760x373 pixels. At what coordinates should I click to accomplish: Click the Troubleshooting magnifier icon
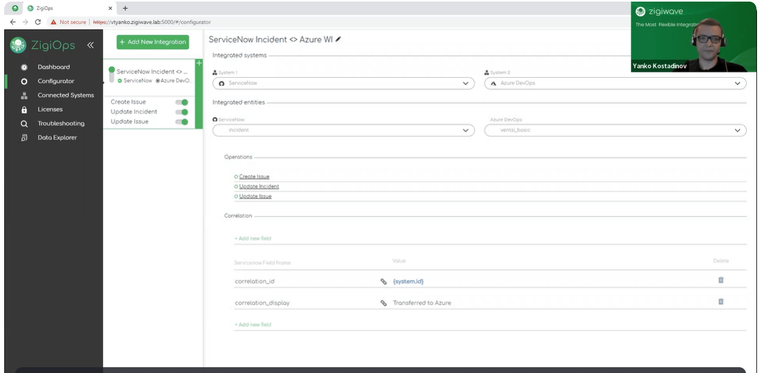(x=24, y=124)
